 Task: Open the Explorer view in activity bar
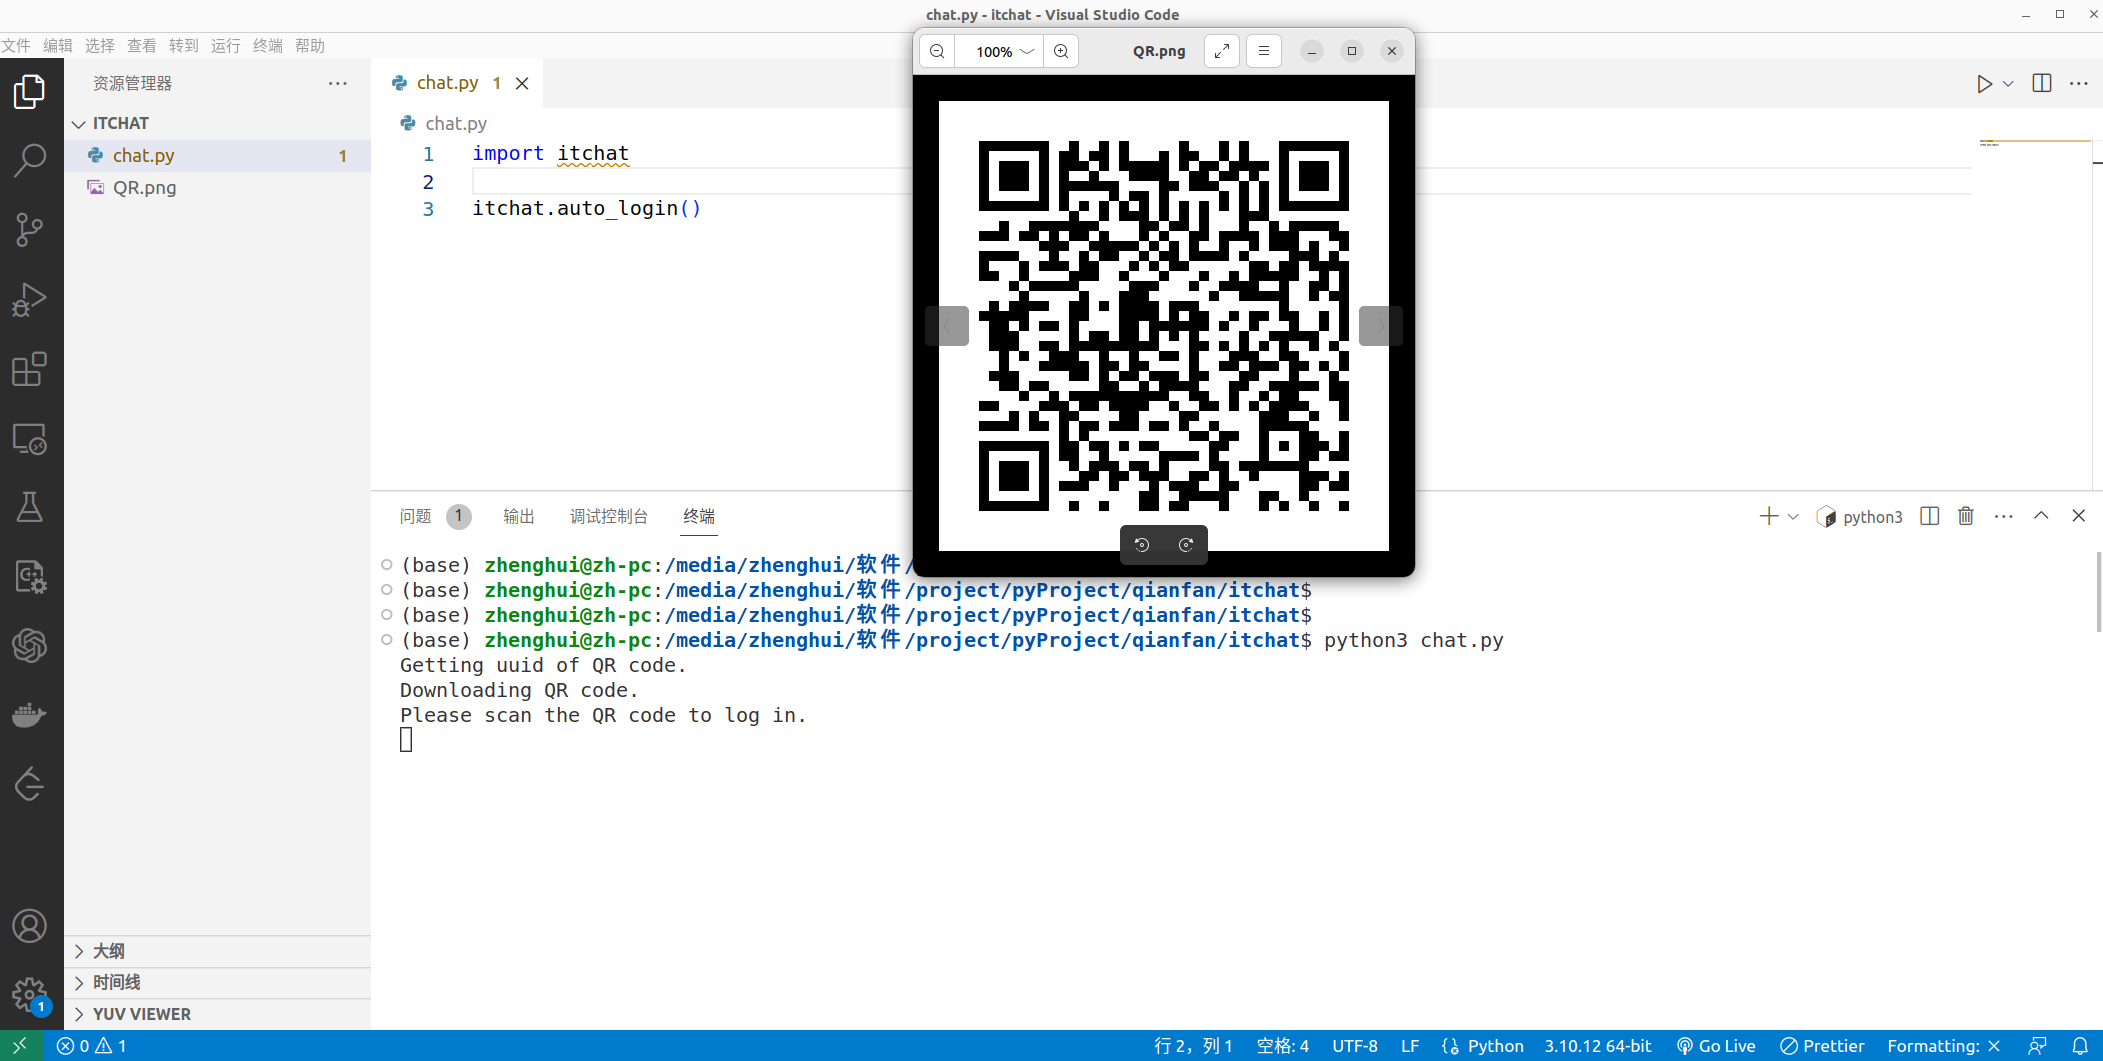30,92
